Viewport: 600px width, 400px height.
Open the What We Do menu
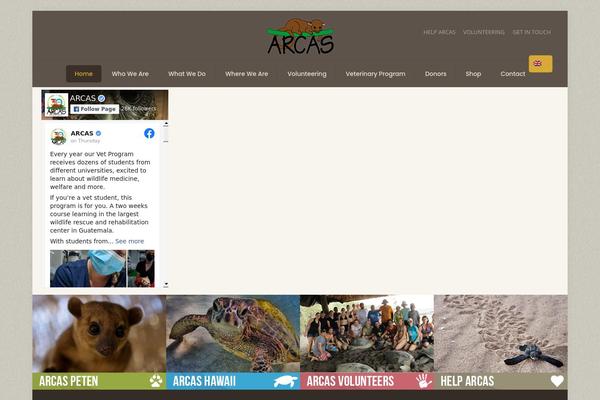click(187, 74)
